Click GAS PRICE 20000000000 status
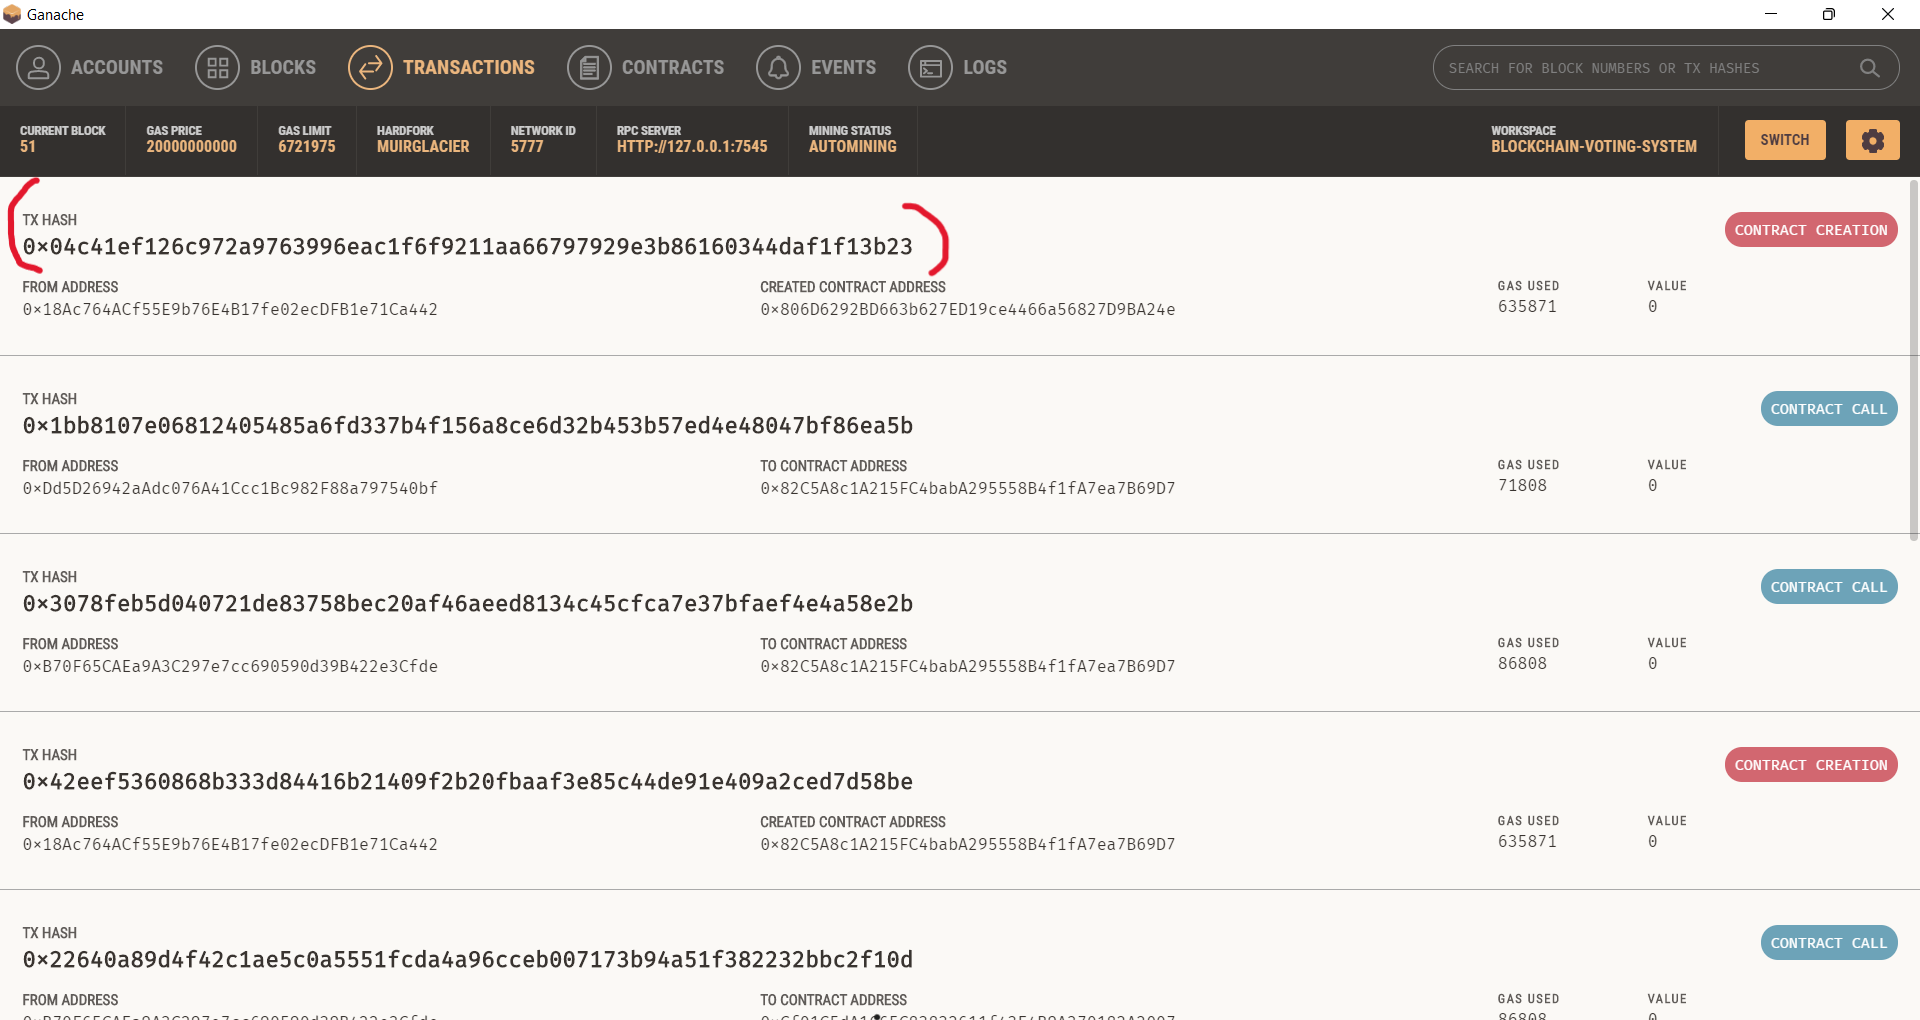1920x1020 pixels. pos(192,139)
